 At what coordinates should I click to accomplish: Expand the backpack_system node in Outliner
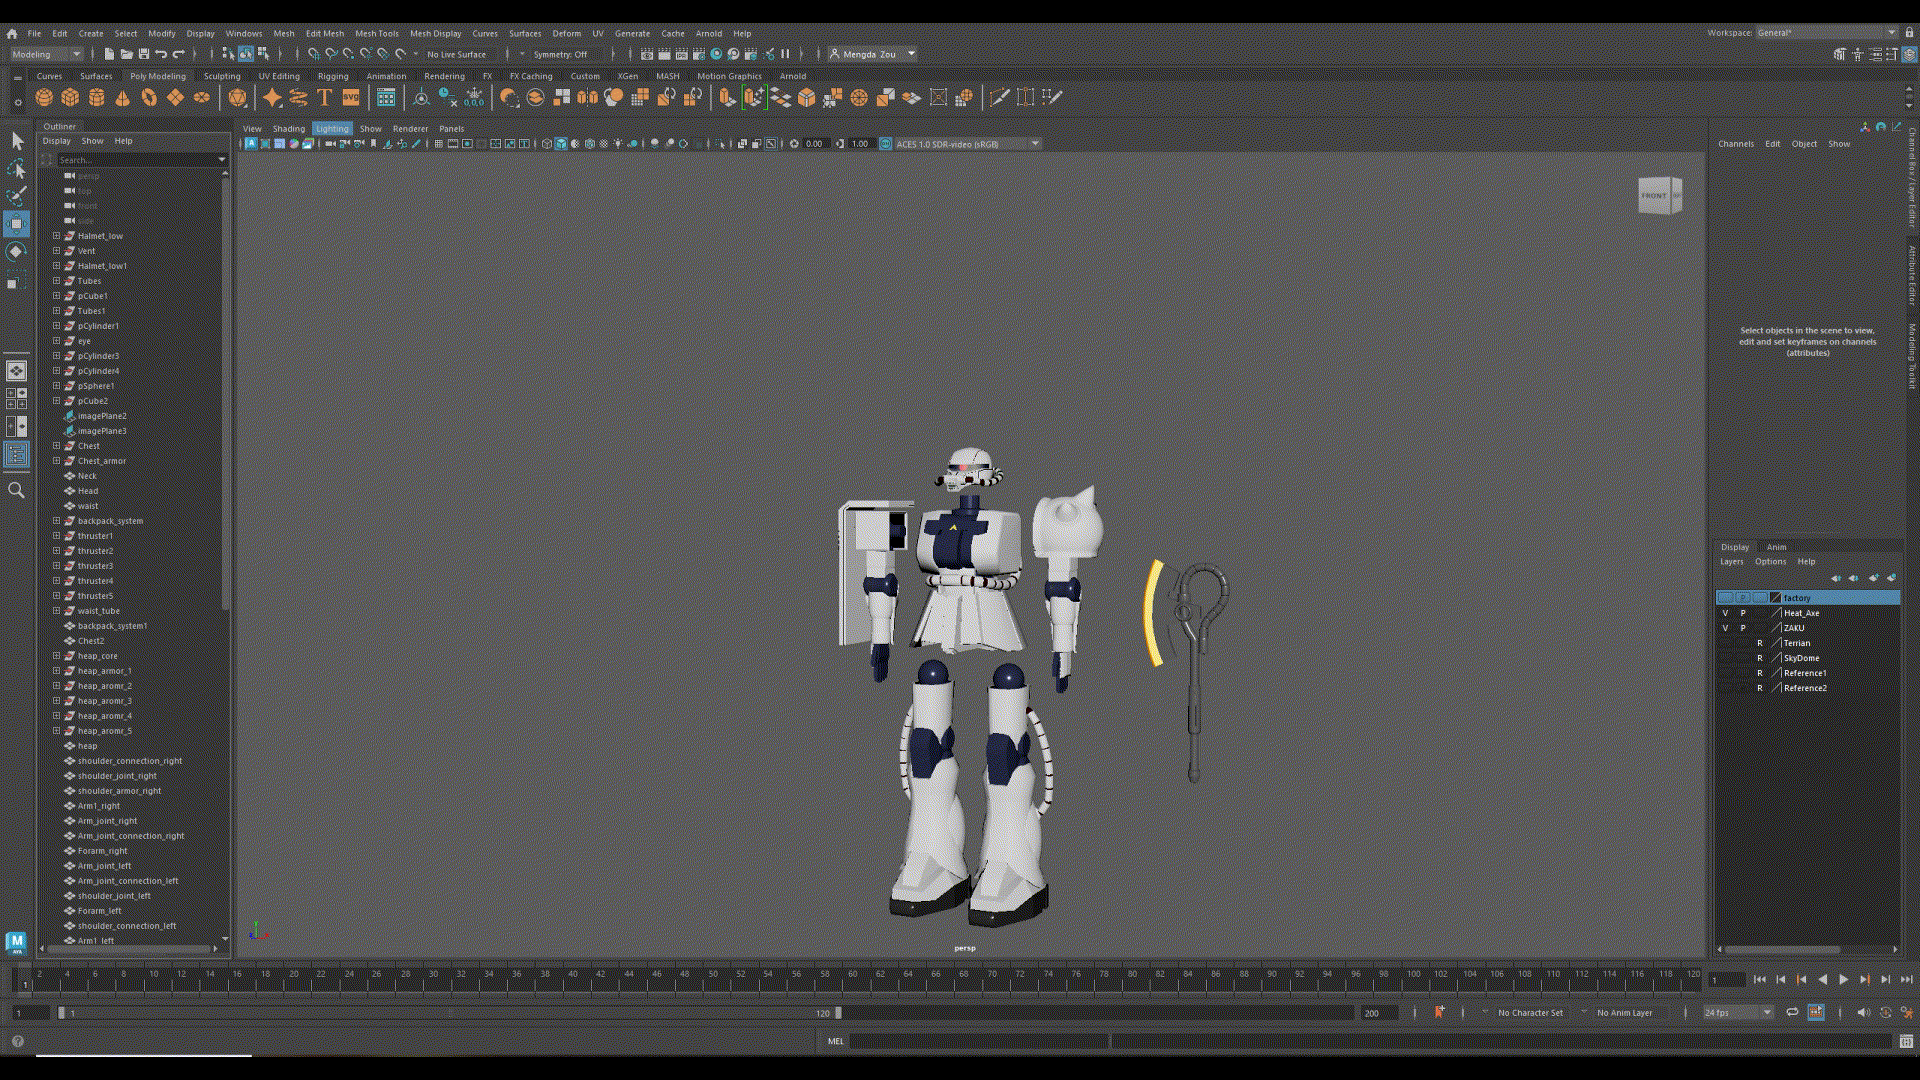pyautogui.click(x=57, y=521)
